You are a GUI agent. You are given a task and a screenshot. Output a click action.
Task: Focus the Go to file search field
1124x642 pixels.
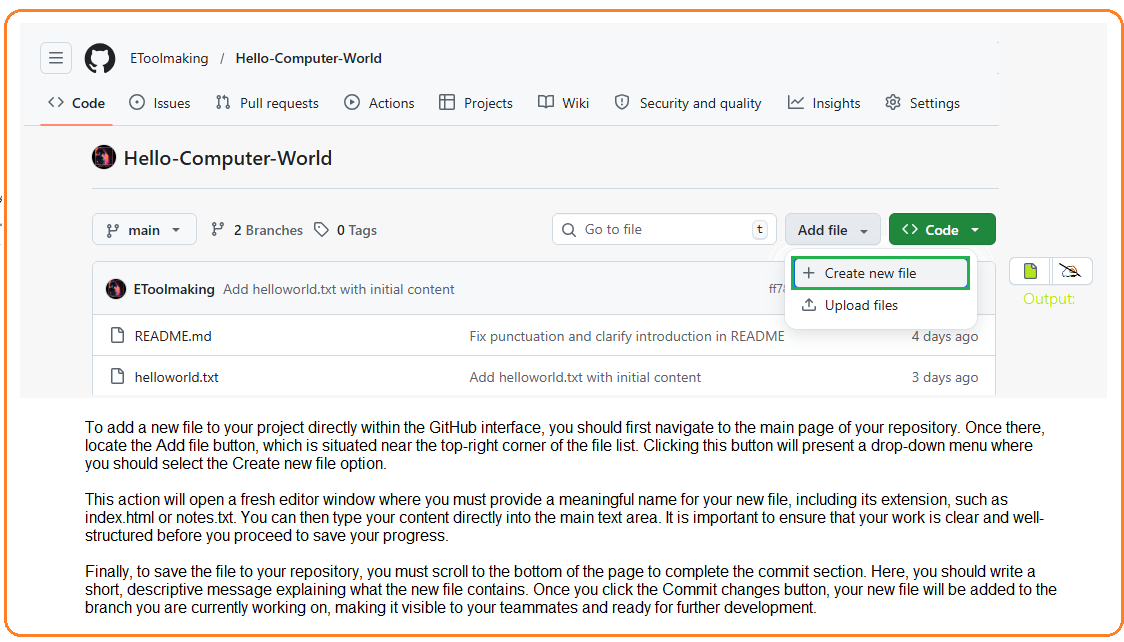point(664,229)
